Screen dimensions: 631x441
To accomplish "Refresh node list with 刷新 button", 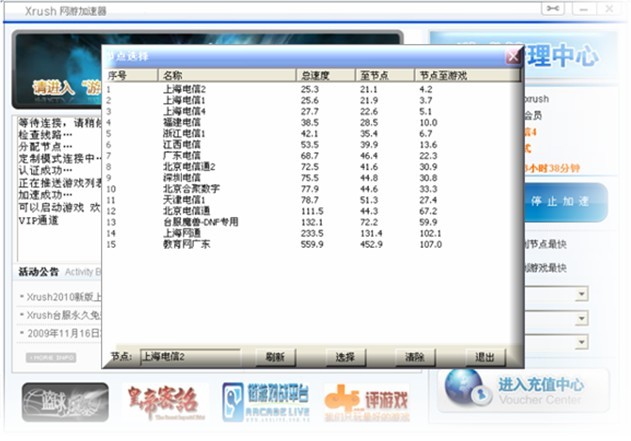I will coord(276,357).
